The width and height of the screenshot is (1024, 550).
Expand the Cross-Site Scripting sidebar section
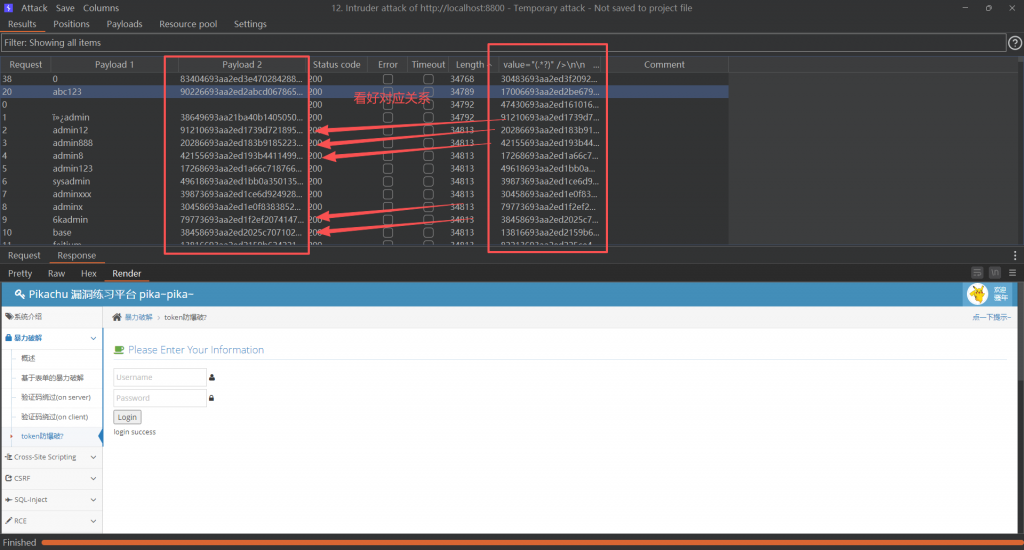tap(51, 457)
